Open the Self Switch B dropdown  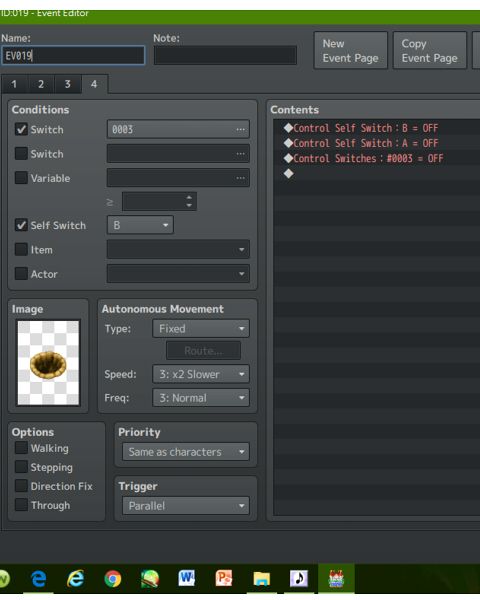pyautogui.click(x=140, y=225)
